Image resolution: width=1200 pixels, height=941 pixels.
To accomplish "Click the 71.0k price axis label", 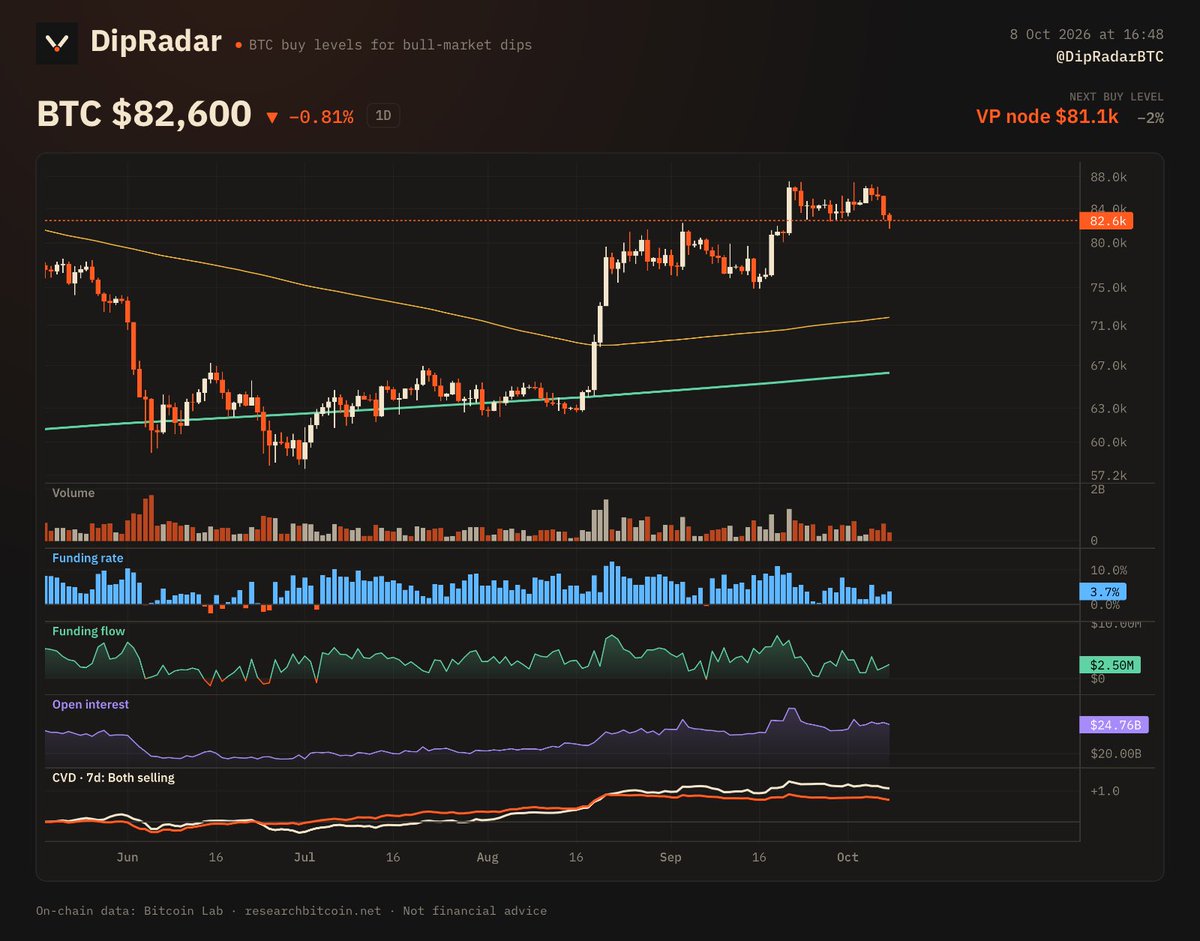I will (1108, 326).
